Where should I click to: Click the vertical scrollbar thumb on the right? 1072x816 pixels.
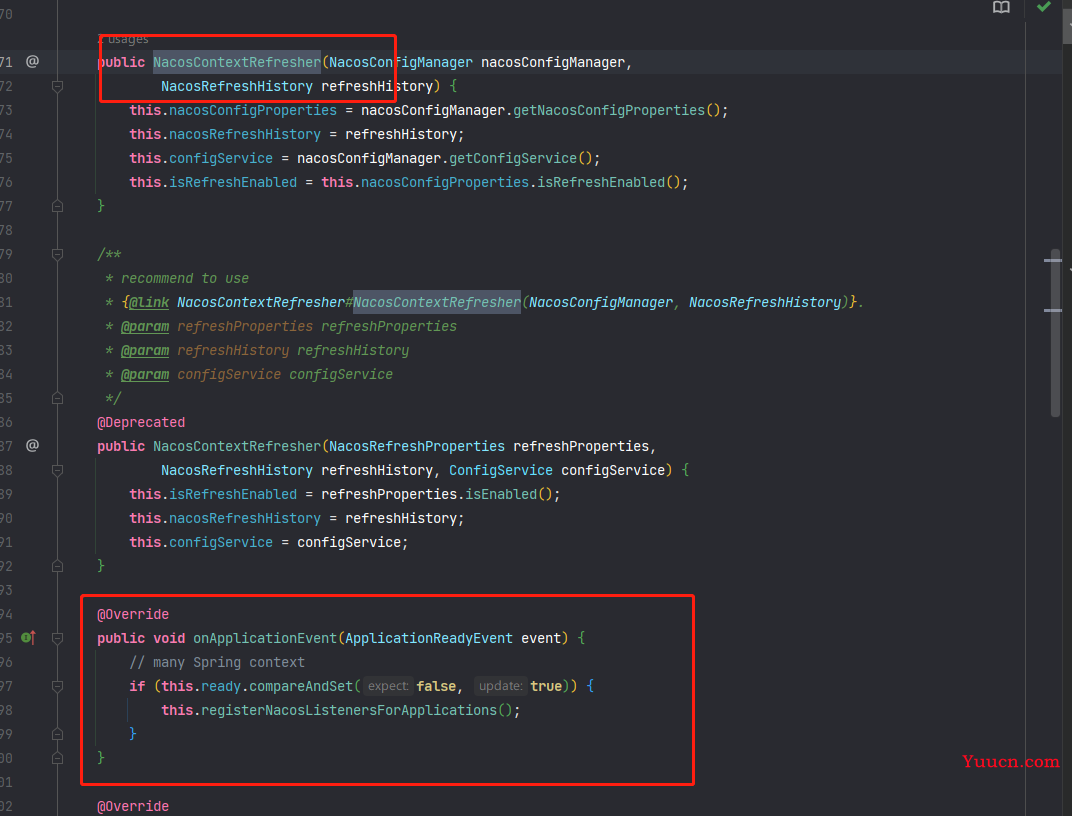point(1056,333)
